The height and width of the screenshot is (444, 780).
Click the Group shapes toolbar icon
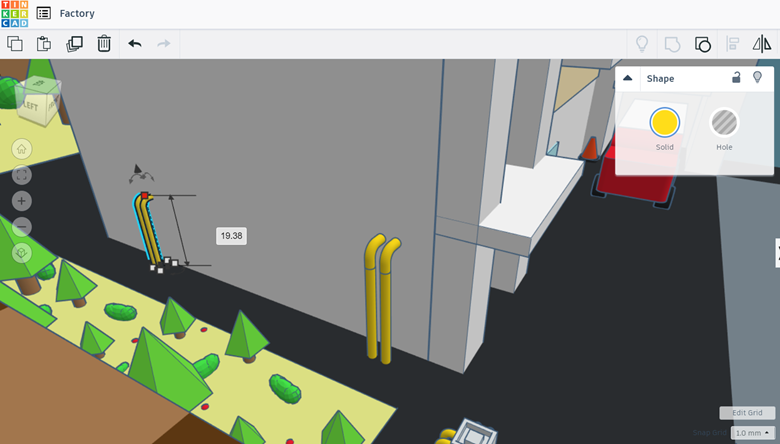672,44
